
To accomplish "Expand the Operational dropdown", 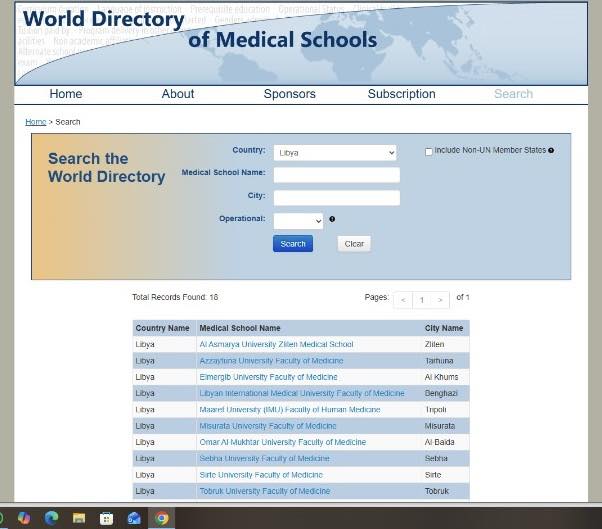I will [x=298, y=221].
